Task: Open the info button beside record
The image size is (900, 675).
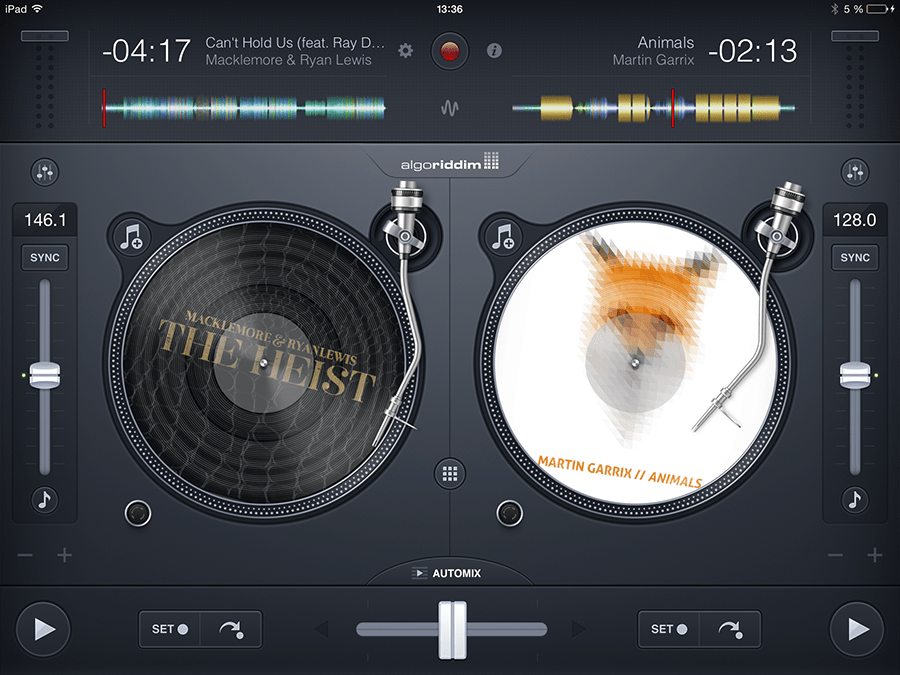Action: point(494,51)
